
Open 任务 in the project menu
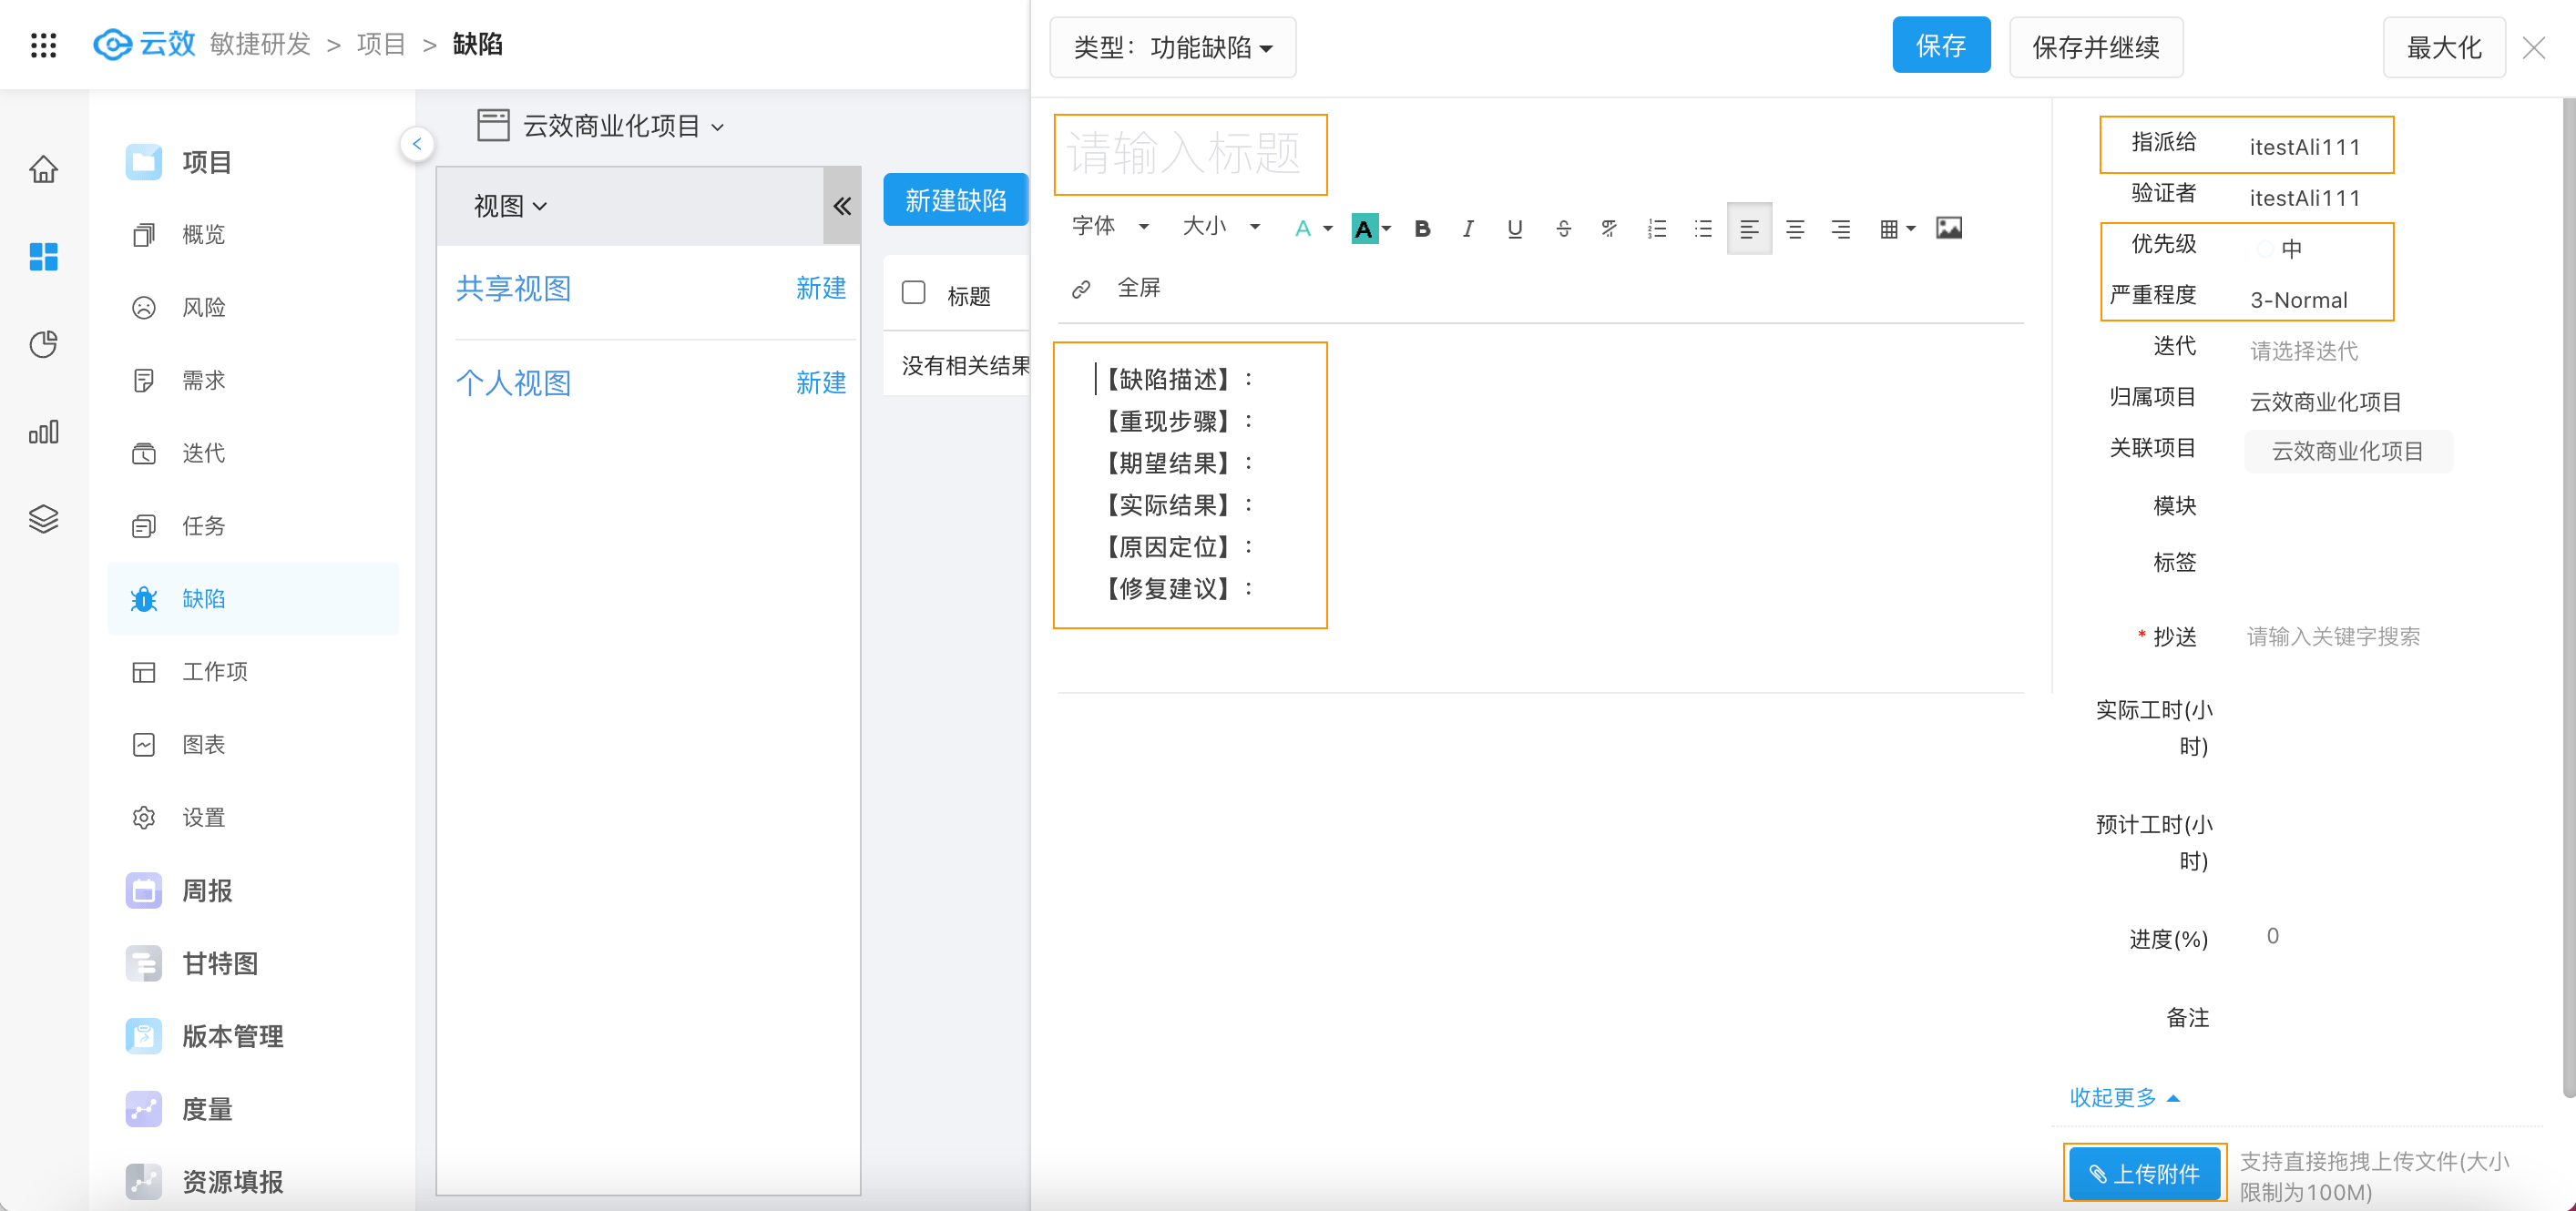(204, 526)
